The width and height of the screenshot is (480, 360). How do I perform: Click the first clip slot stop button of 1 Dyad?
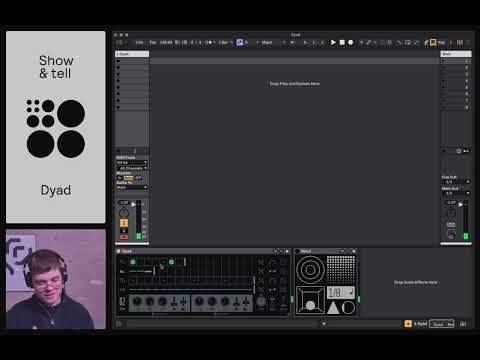(118, 61)
